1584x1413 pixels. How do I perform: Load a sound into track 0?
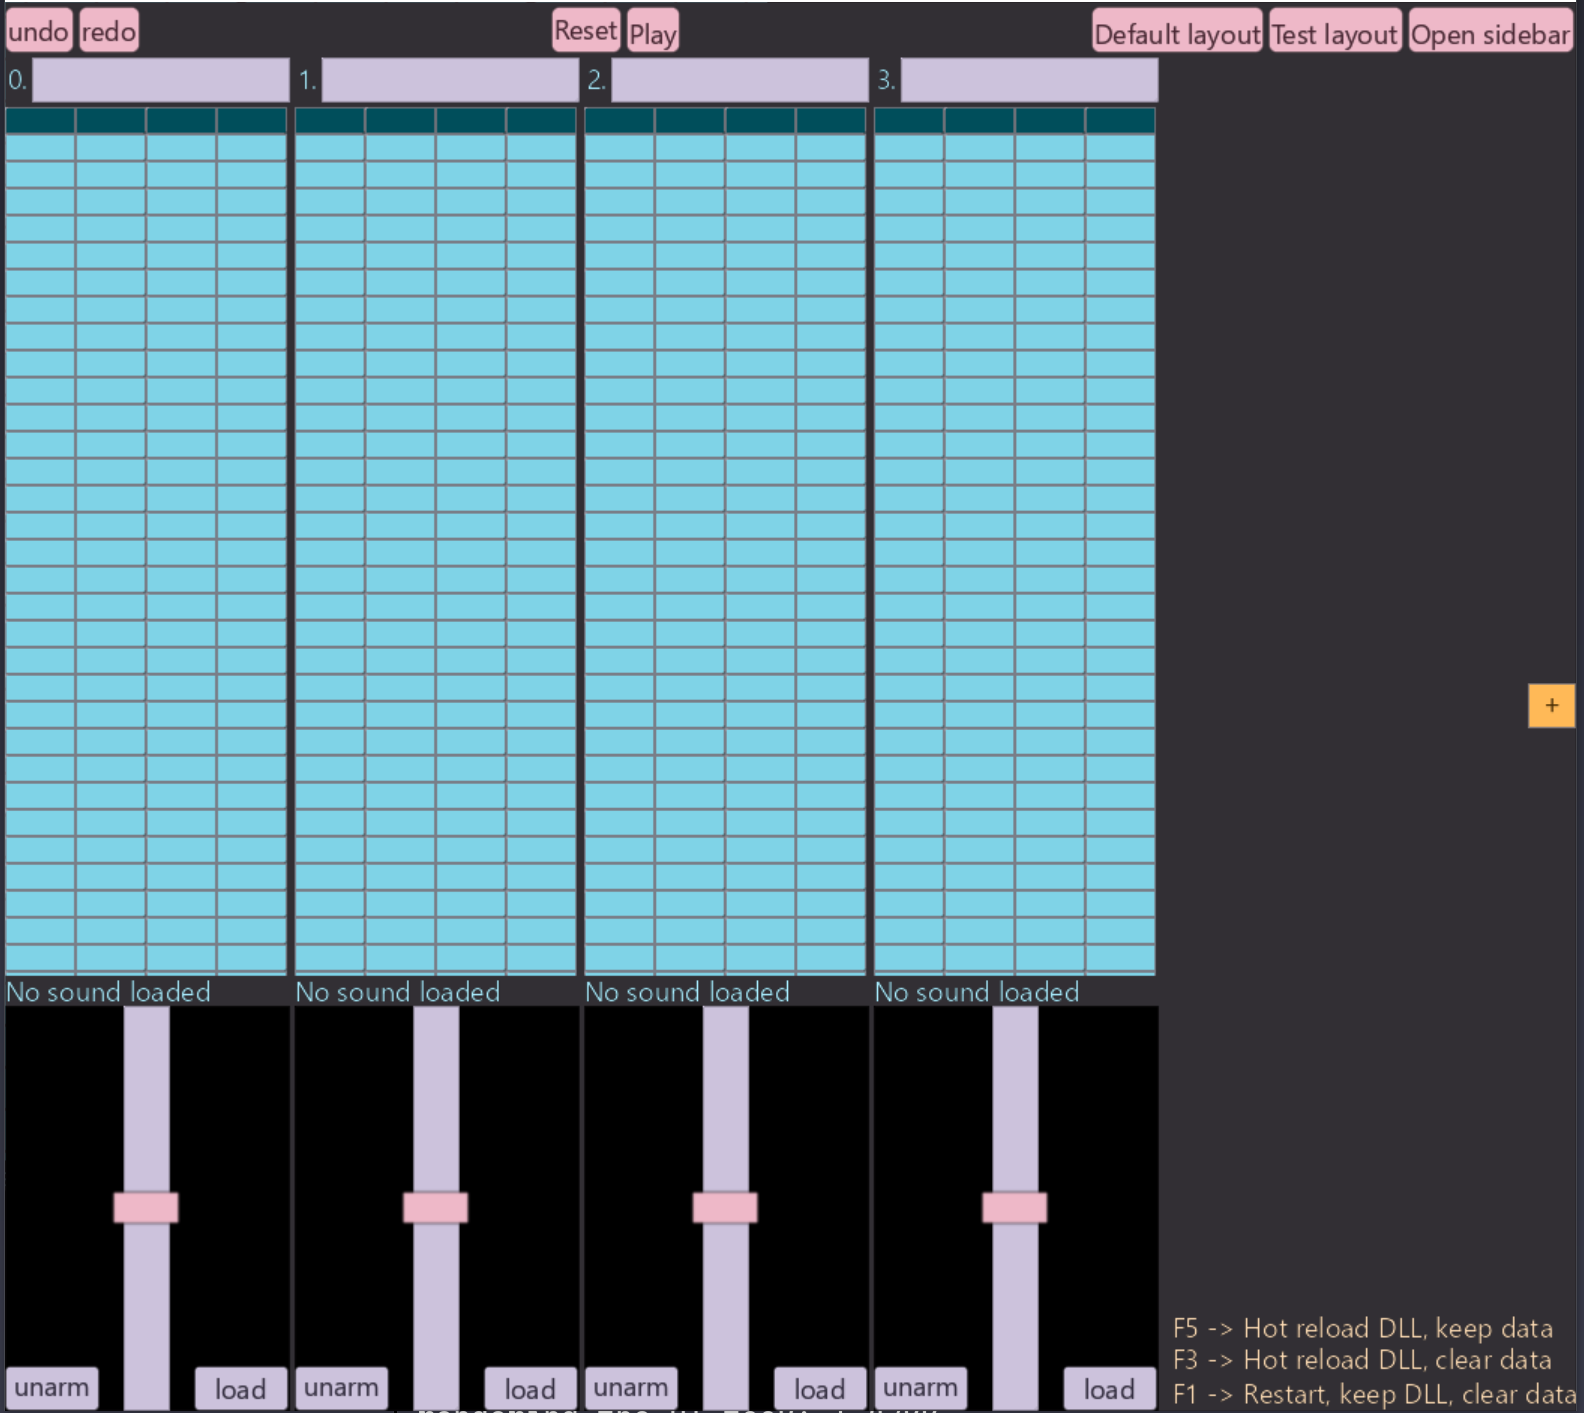[x=240, y=1389]
